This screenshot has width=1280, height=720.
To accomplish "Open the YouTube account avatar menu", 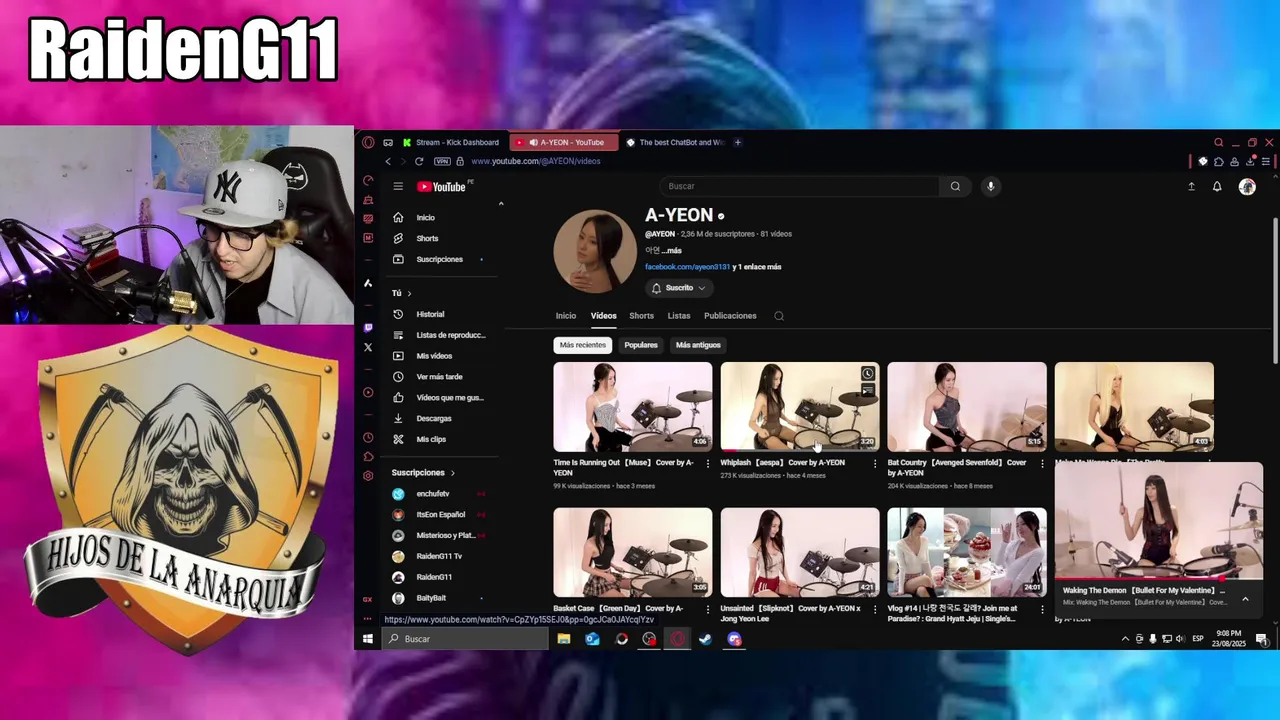I will click(x=1247, y=186).
